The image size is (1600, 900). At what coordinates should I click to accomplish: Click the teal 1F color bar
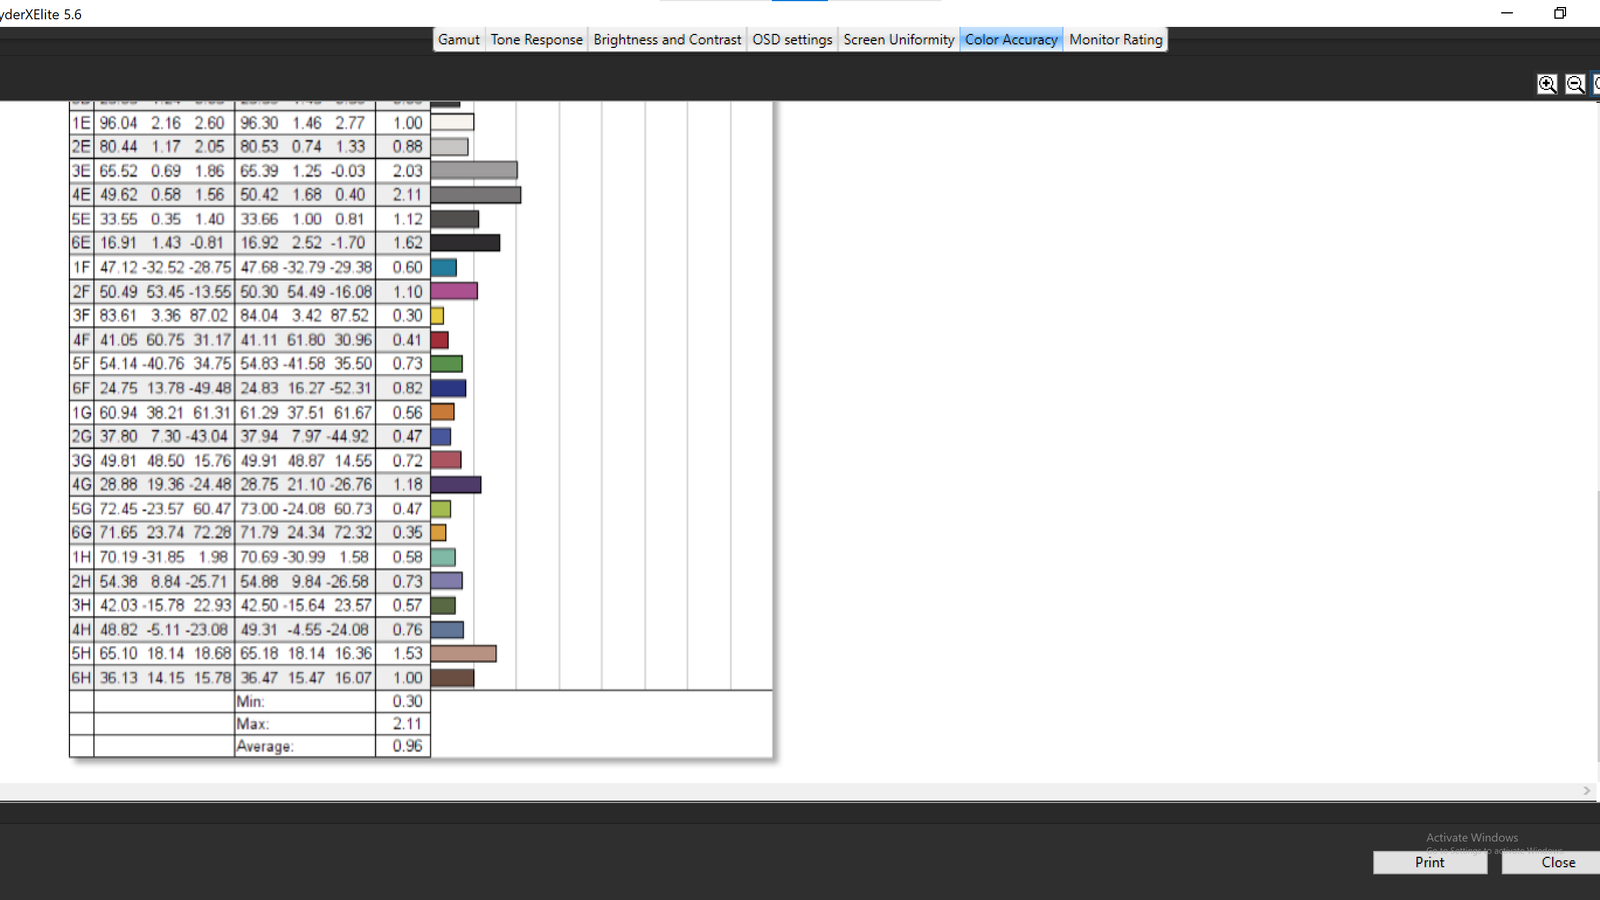click(444, 267)
